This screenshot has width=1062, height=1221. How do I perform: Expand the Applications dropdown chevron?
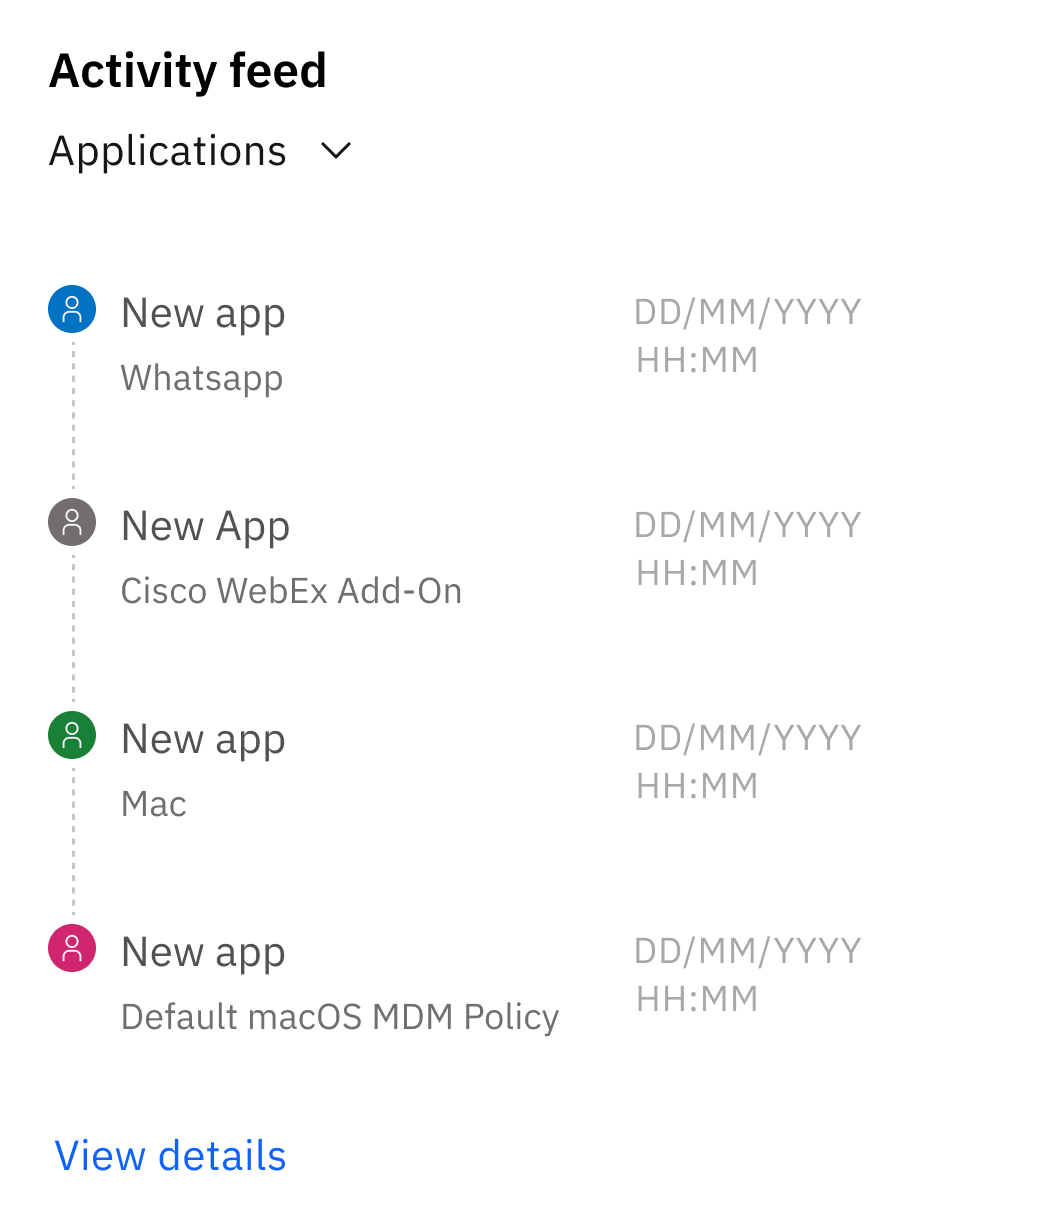tap(336, 151)
